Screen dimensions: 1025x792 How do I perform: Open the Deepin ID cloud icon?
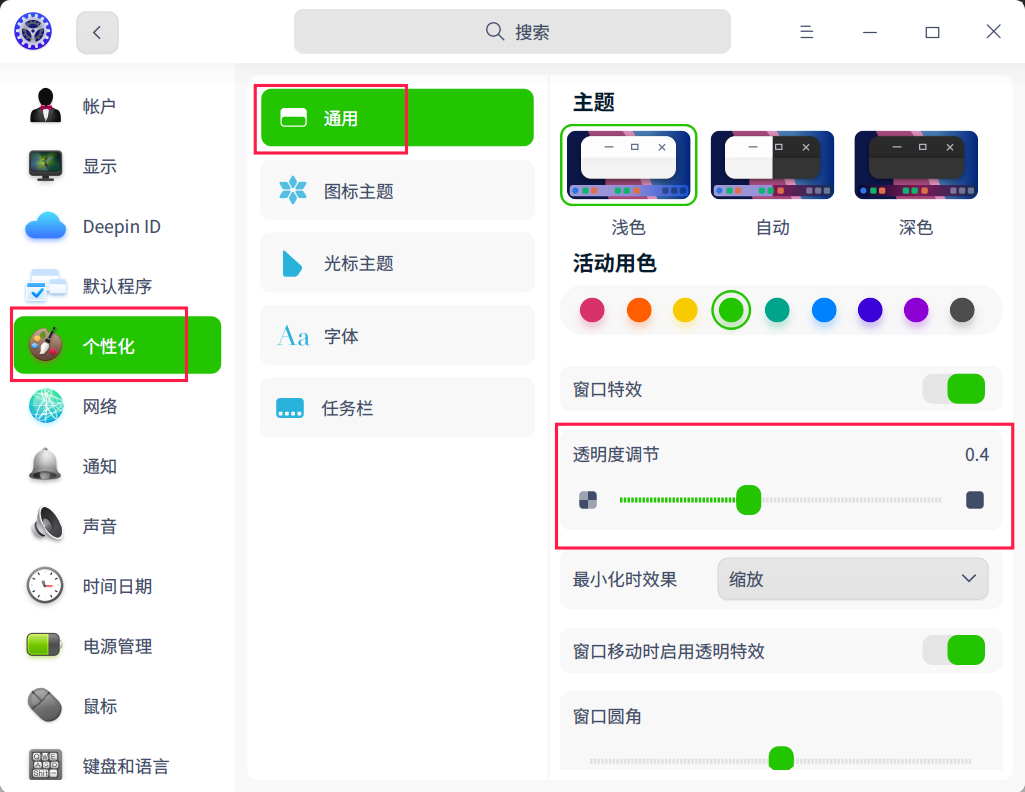(x=45, y=226)
